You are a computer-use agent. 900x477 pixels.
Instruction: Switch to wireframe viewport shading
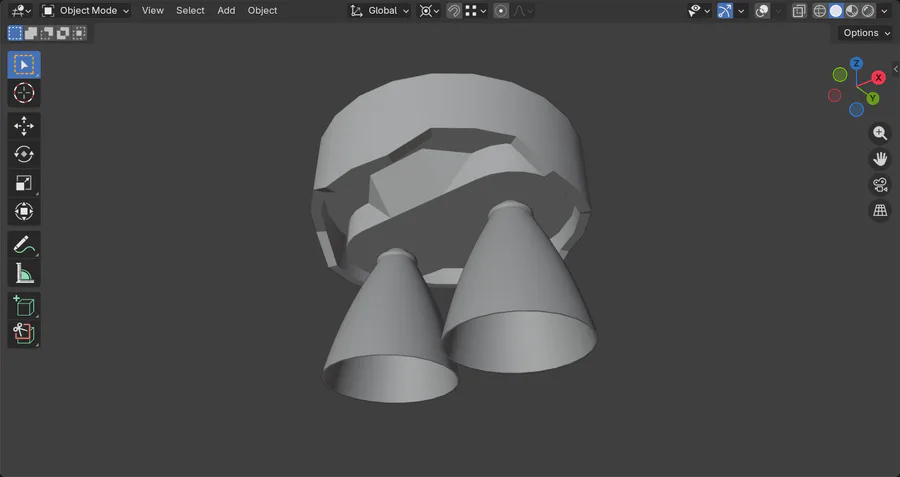point(820,10)
